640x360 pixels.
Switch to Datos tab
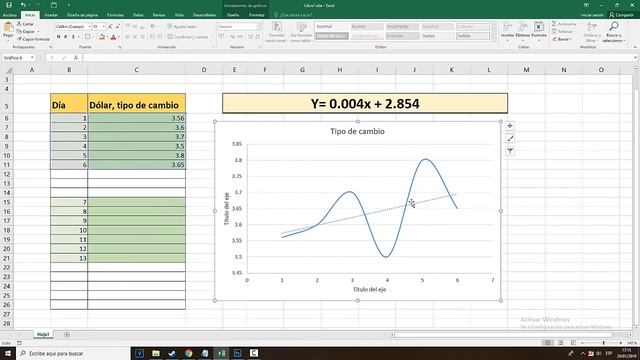click(138, 15)
